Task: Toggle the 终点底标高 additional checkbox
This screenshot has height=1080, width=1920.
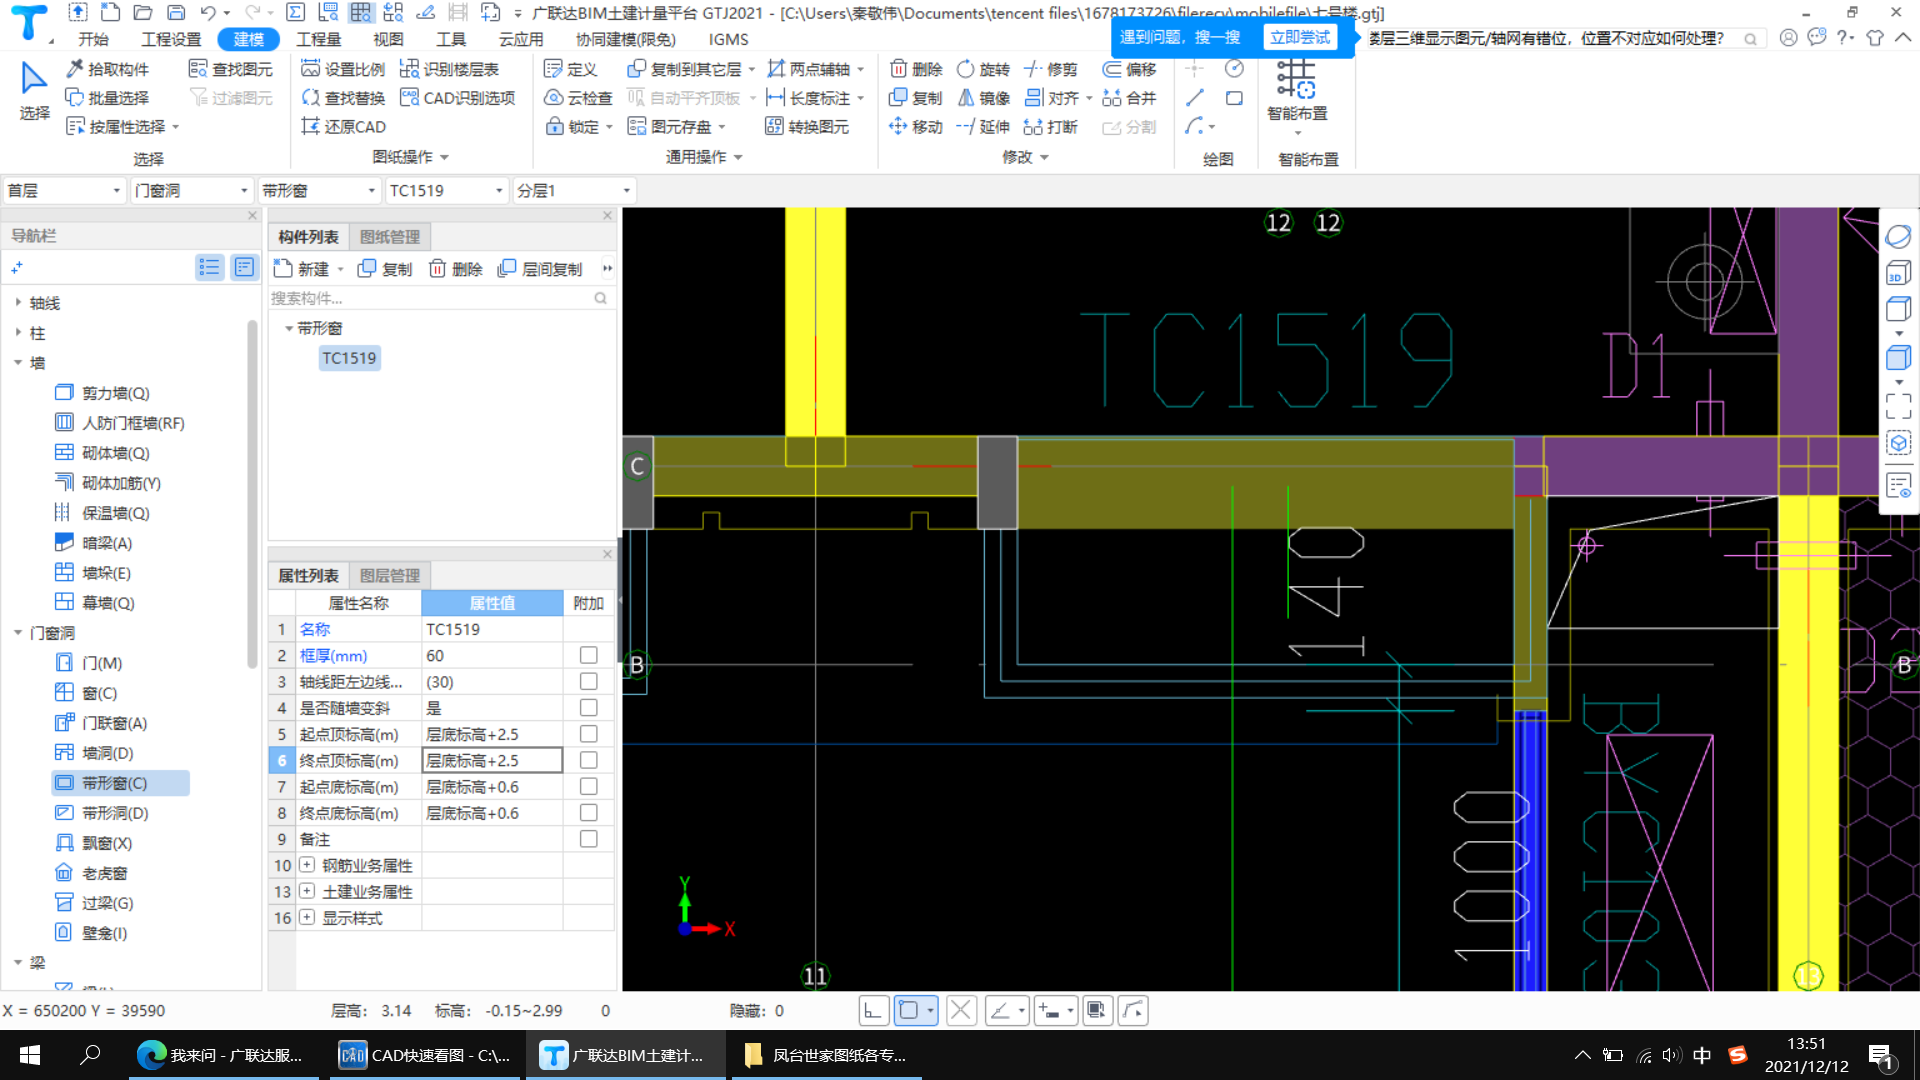Action: (589, 813)
